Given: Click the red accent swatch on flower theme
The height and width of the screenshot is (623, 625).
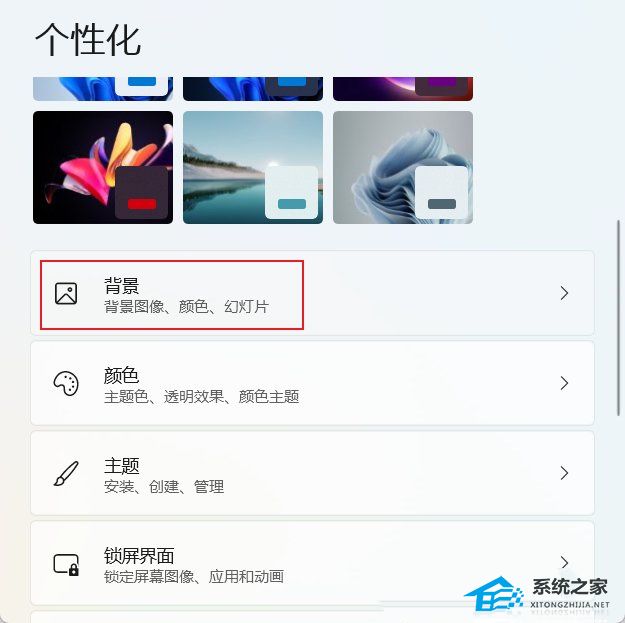Looking at the screenshot, I should [x=142, y=204].
